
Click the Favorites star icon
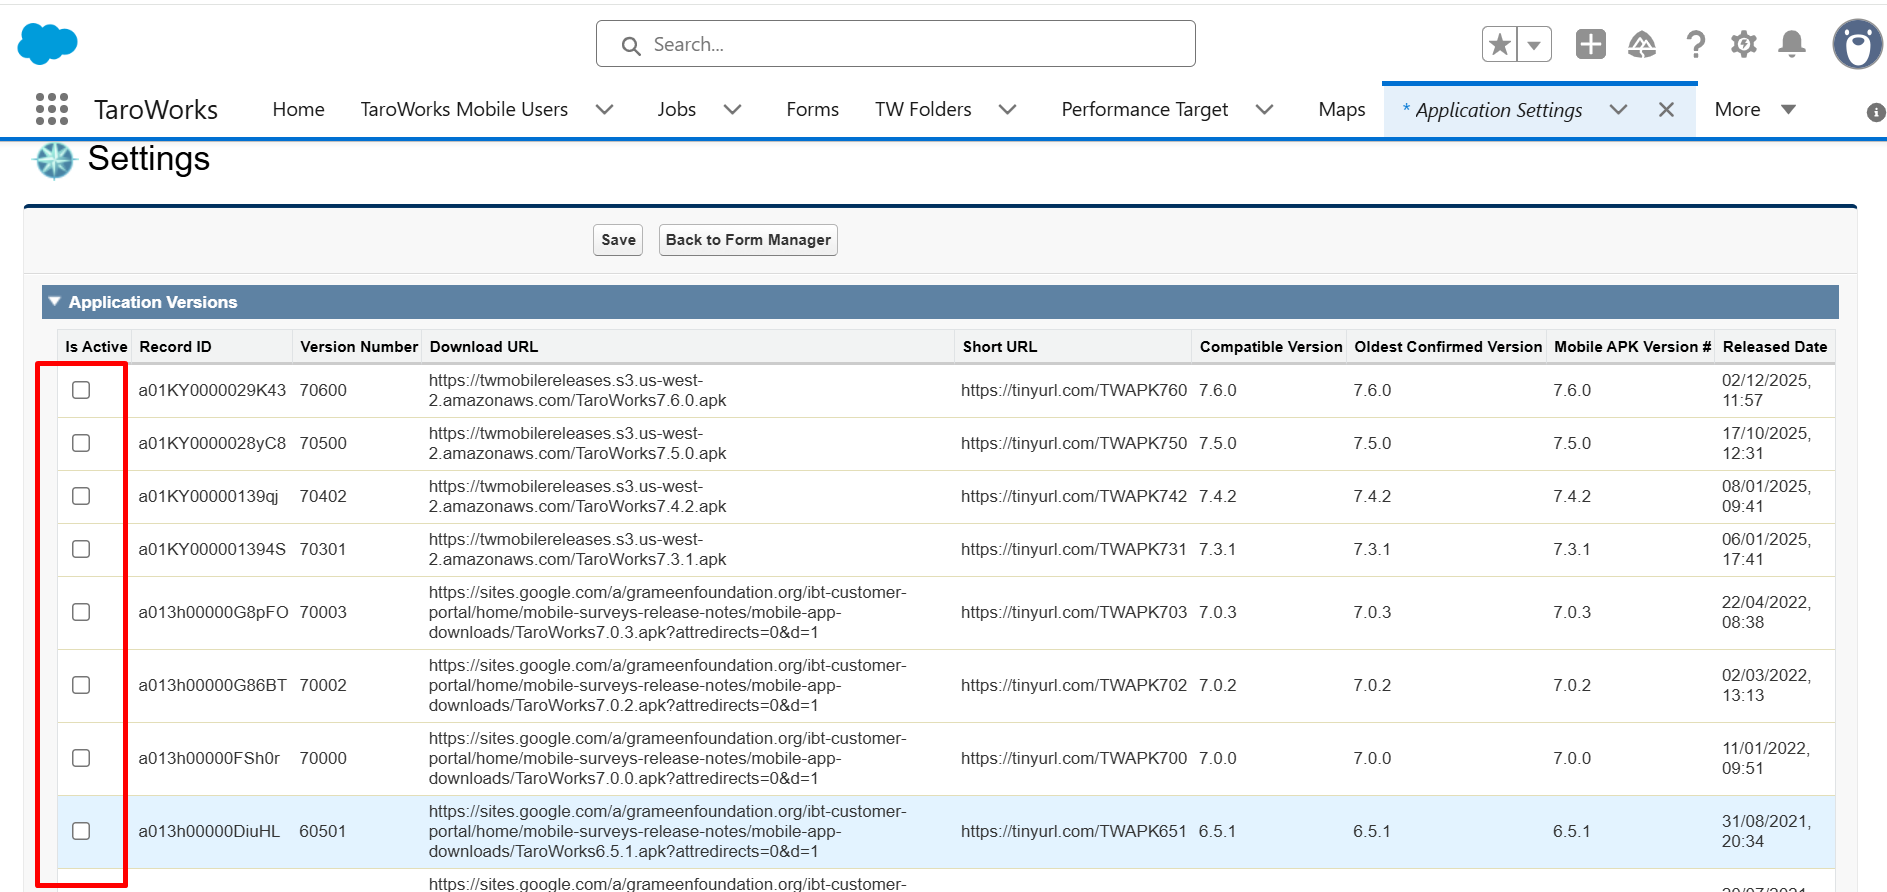(1499, 44)
